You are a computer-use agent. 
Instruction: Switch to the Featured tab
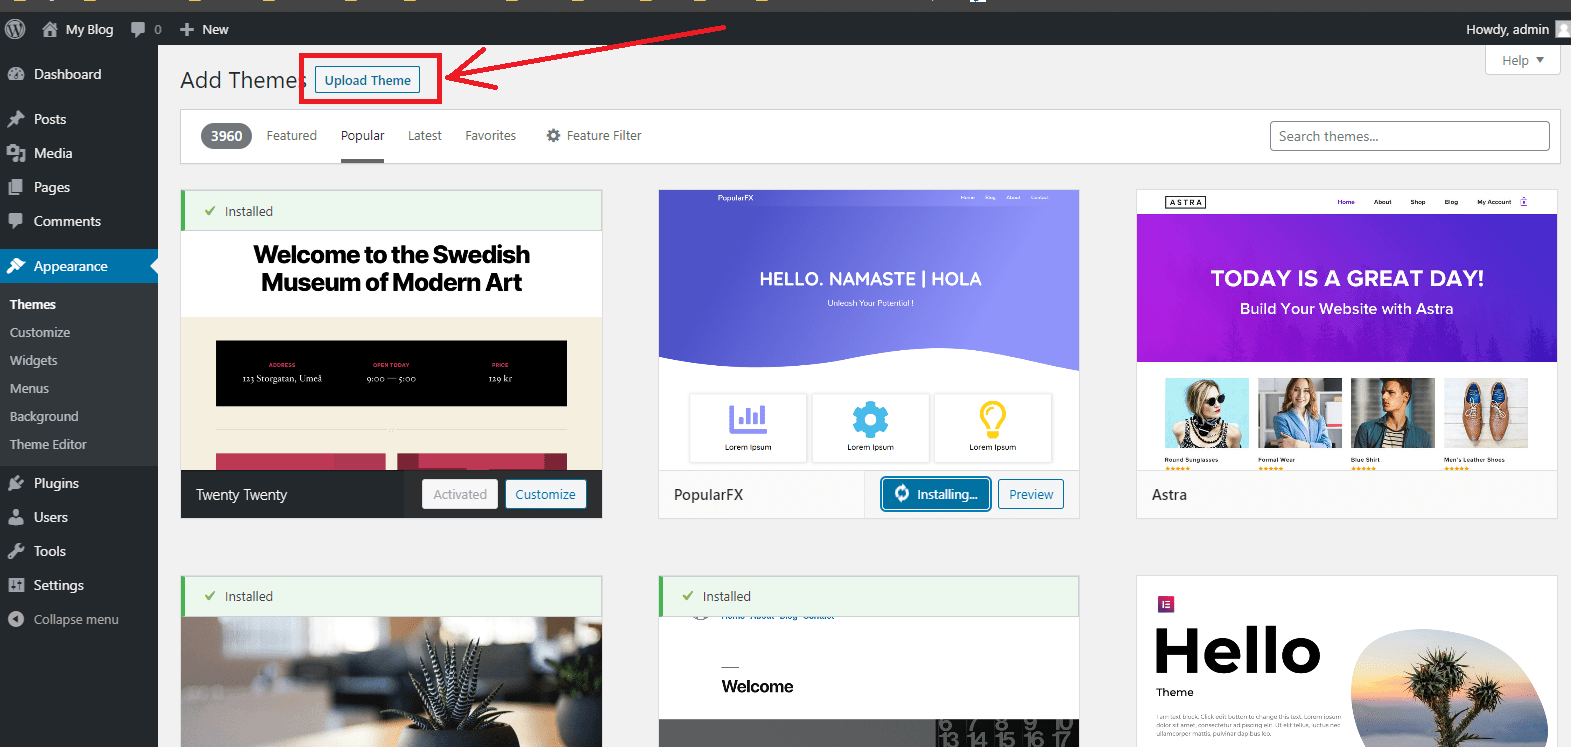click(291, 135)
